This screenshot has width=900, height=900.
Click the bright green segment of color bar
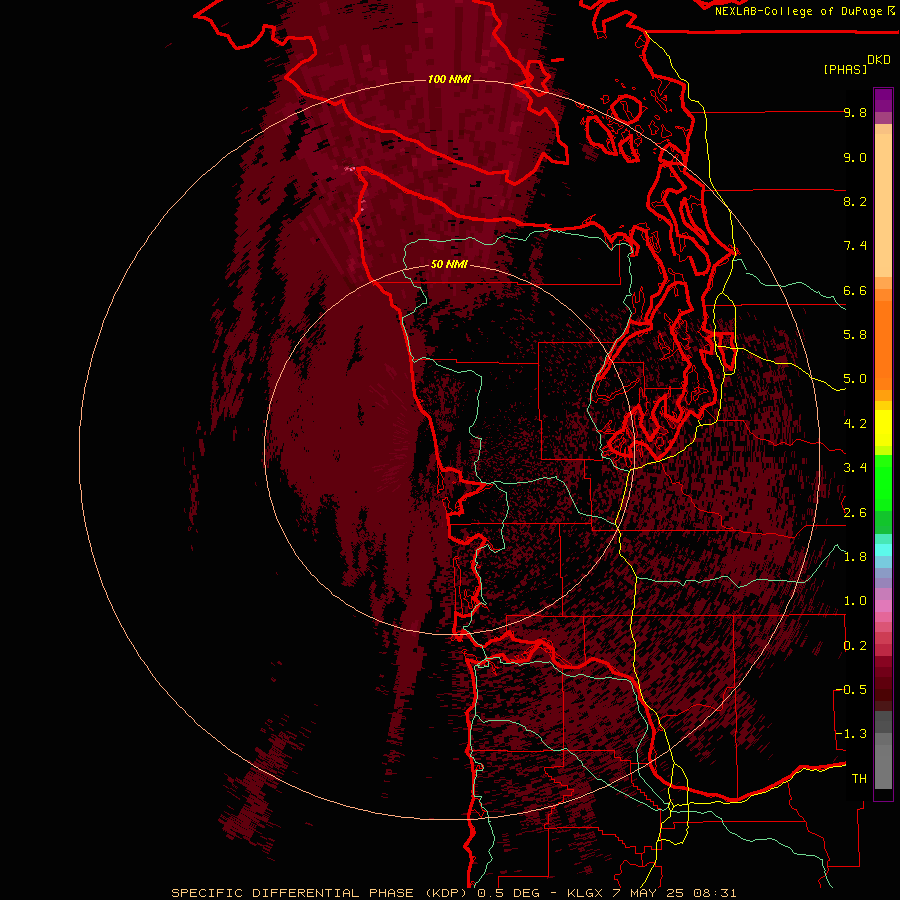[x=883, y=483]
